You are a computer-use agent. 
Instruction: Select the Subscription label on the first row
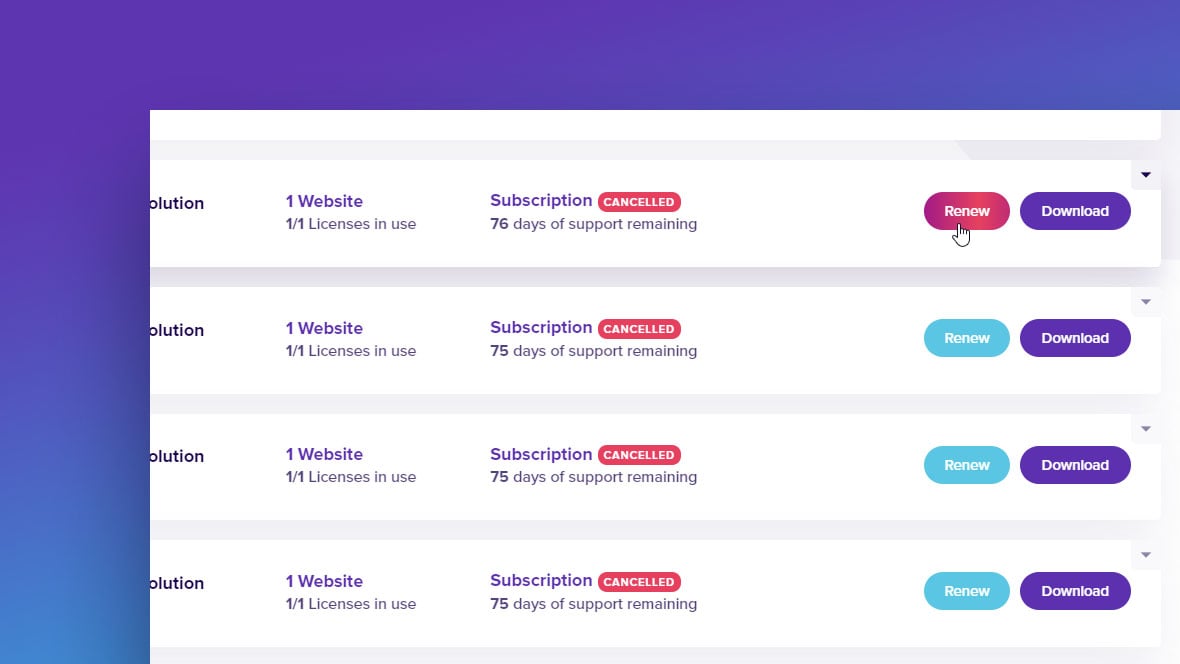click(x=541, y=200)
